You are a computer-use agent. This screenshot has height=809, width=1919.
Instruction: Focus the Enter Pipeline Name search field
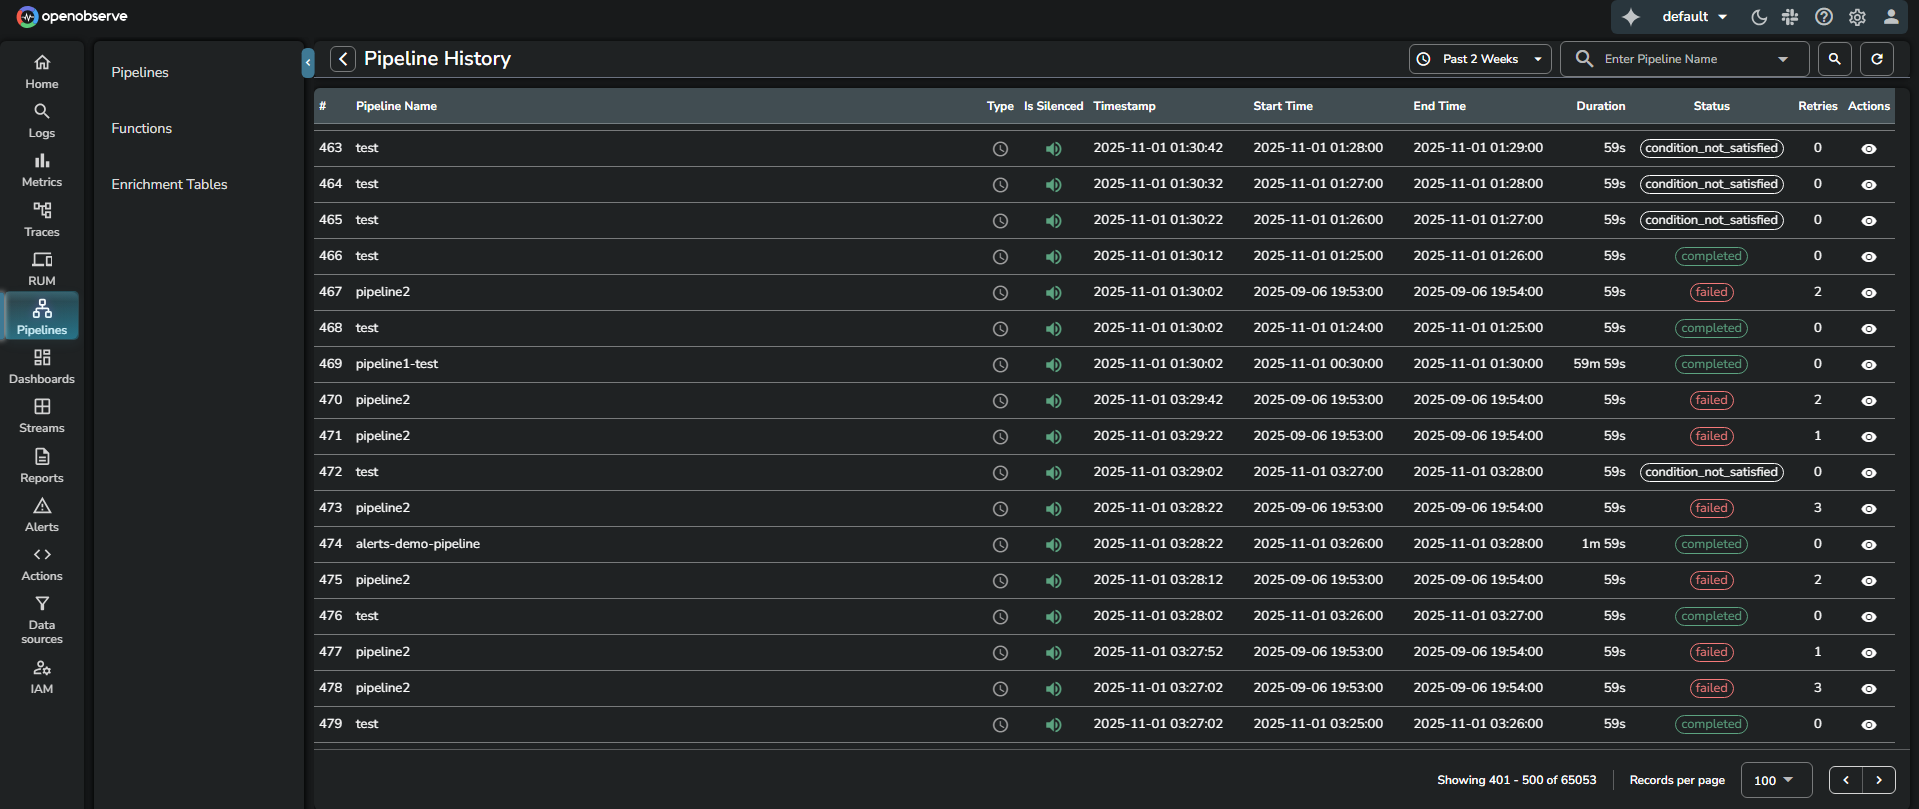(x=1686, y=59)
